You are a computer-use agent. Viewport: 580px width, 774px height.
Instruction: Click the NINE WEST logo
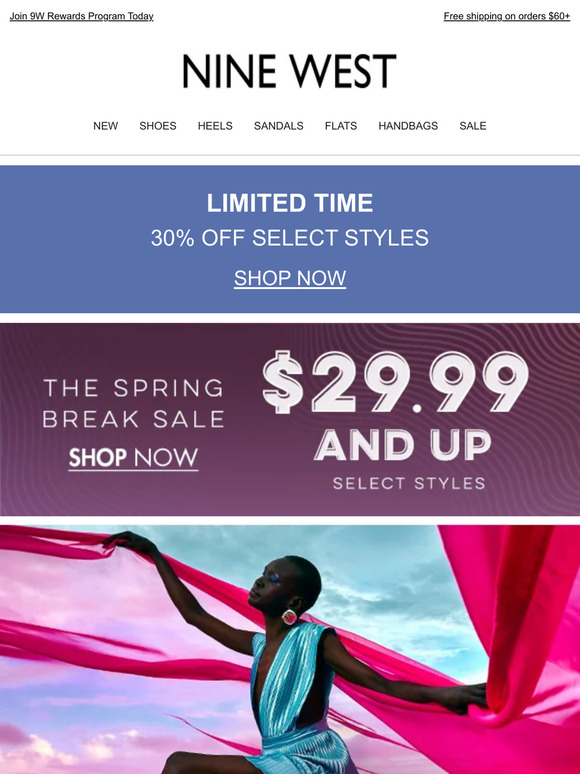[x=290, y=72]
